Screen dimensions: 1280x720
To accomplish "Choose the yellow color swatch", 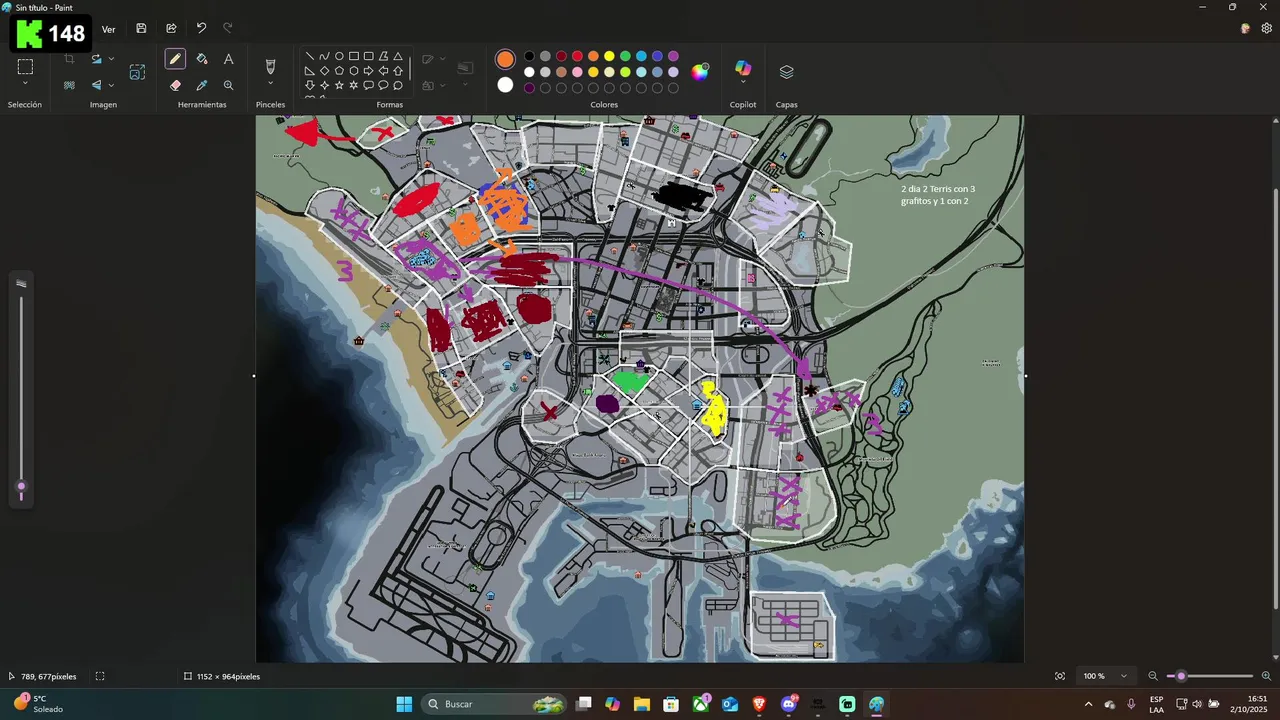I will (x=609, y=56).
